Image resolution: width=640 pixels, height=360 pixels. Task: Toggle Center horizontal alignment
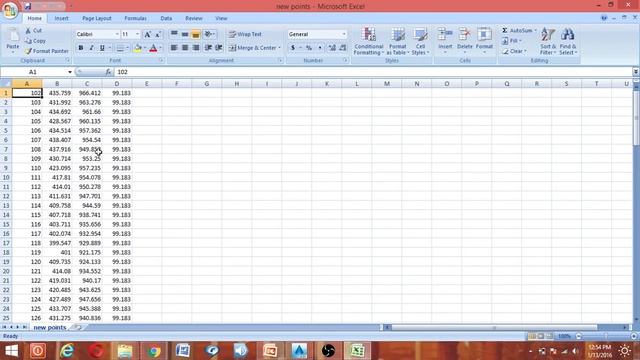[185, 48]
